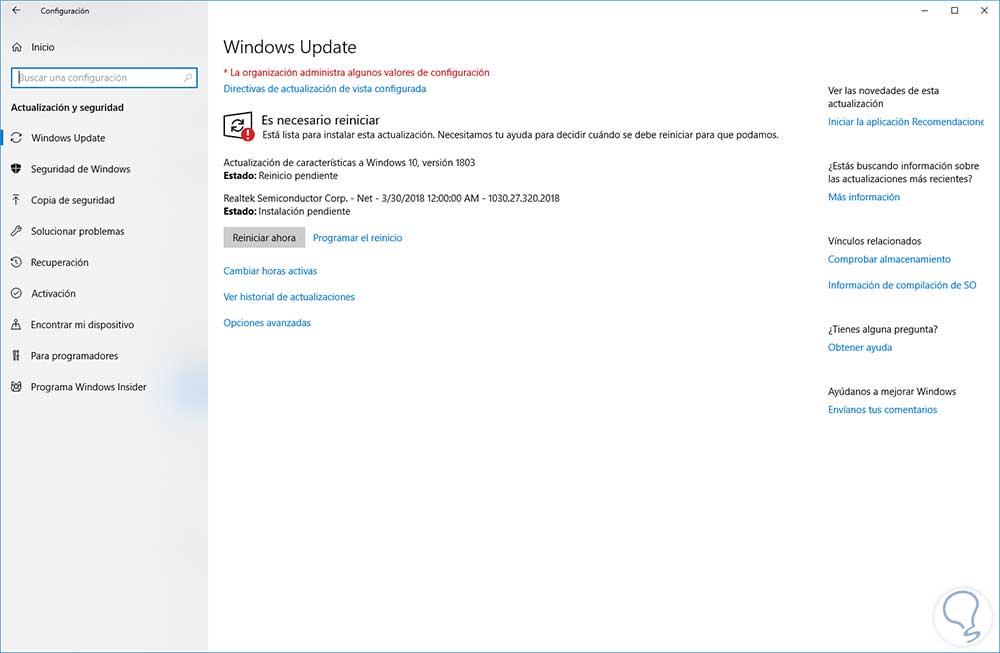
Task: Click the ¿Tienes alguna pregunta? heading
Action: point(883,330)
